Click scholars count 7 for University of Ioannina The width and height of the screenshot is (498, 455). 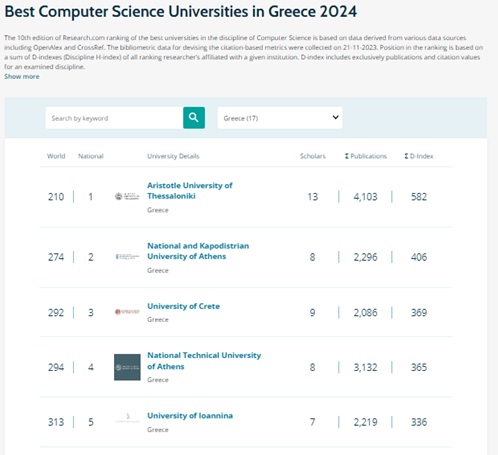click(312, 422)
